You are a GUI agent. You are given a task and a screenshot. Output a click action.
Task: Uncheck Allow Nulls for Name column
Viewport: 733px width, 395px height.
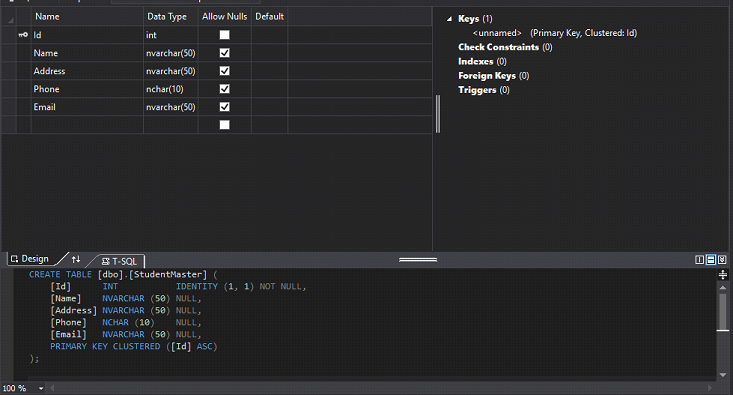(225, 53)
